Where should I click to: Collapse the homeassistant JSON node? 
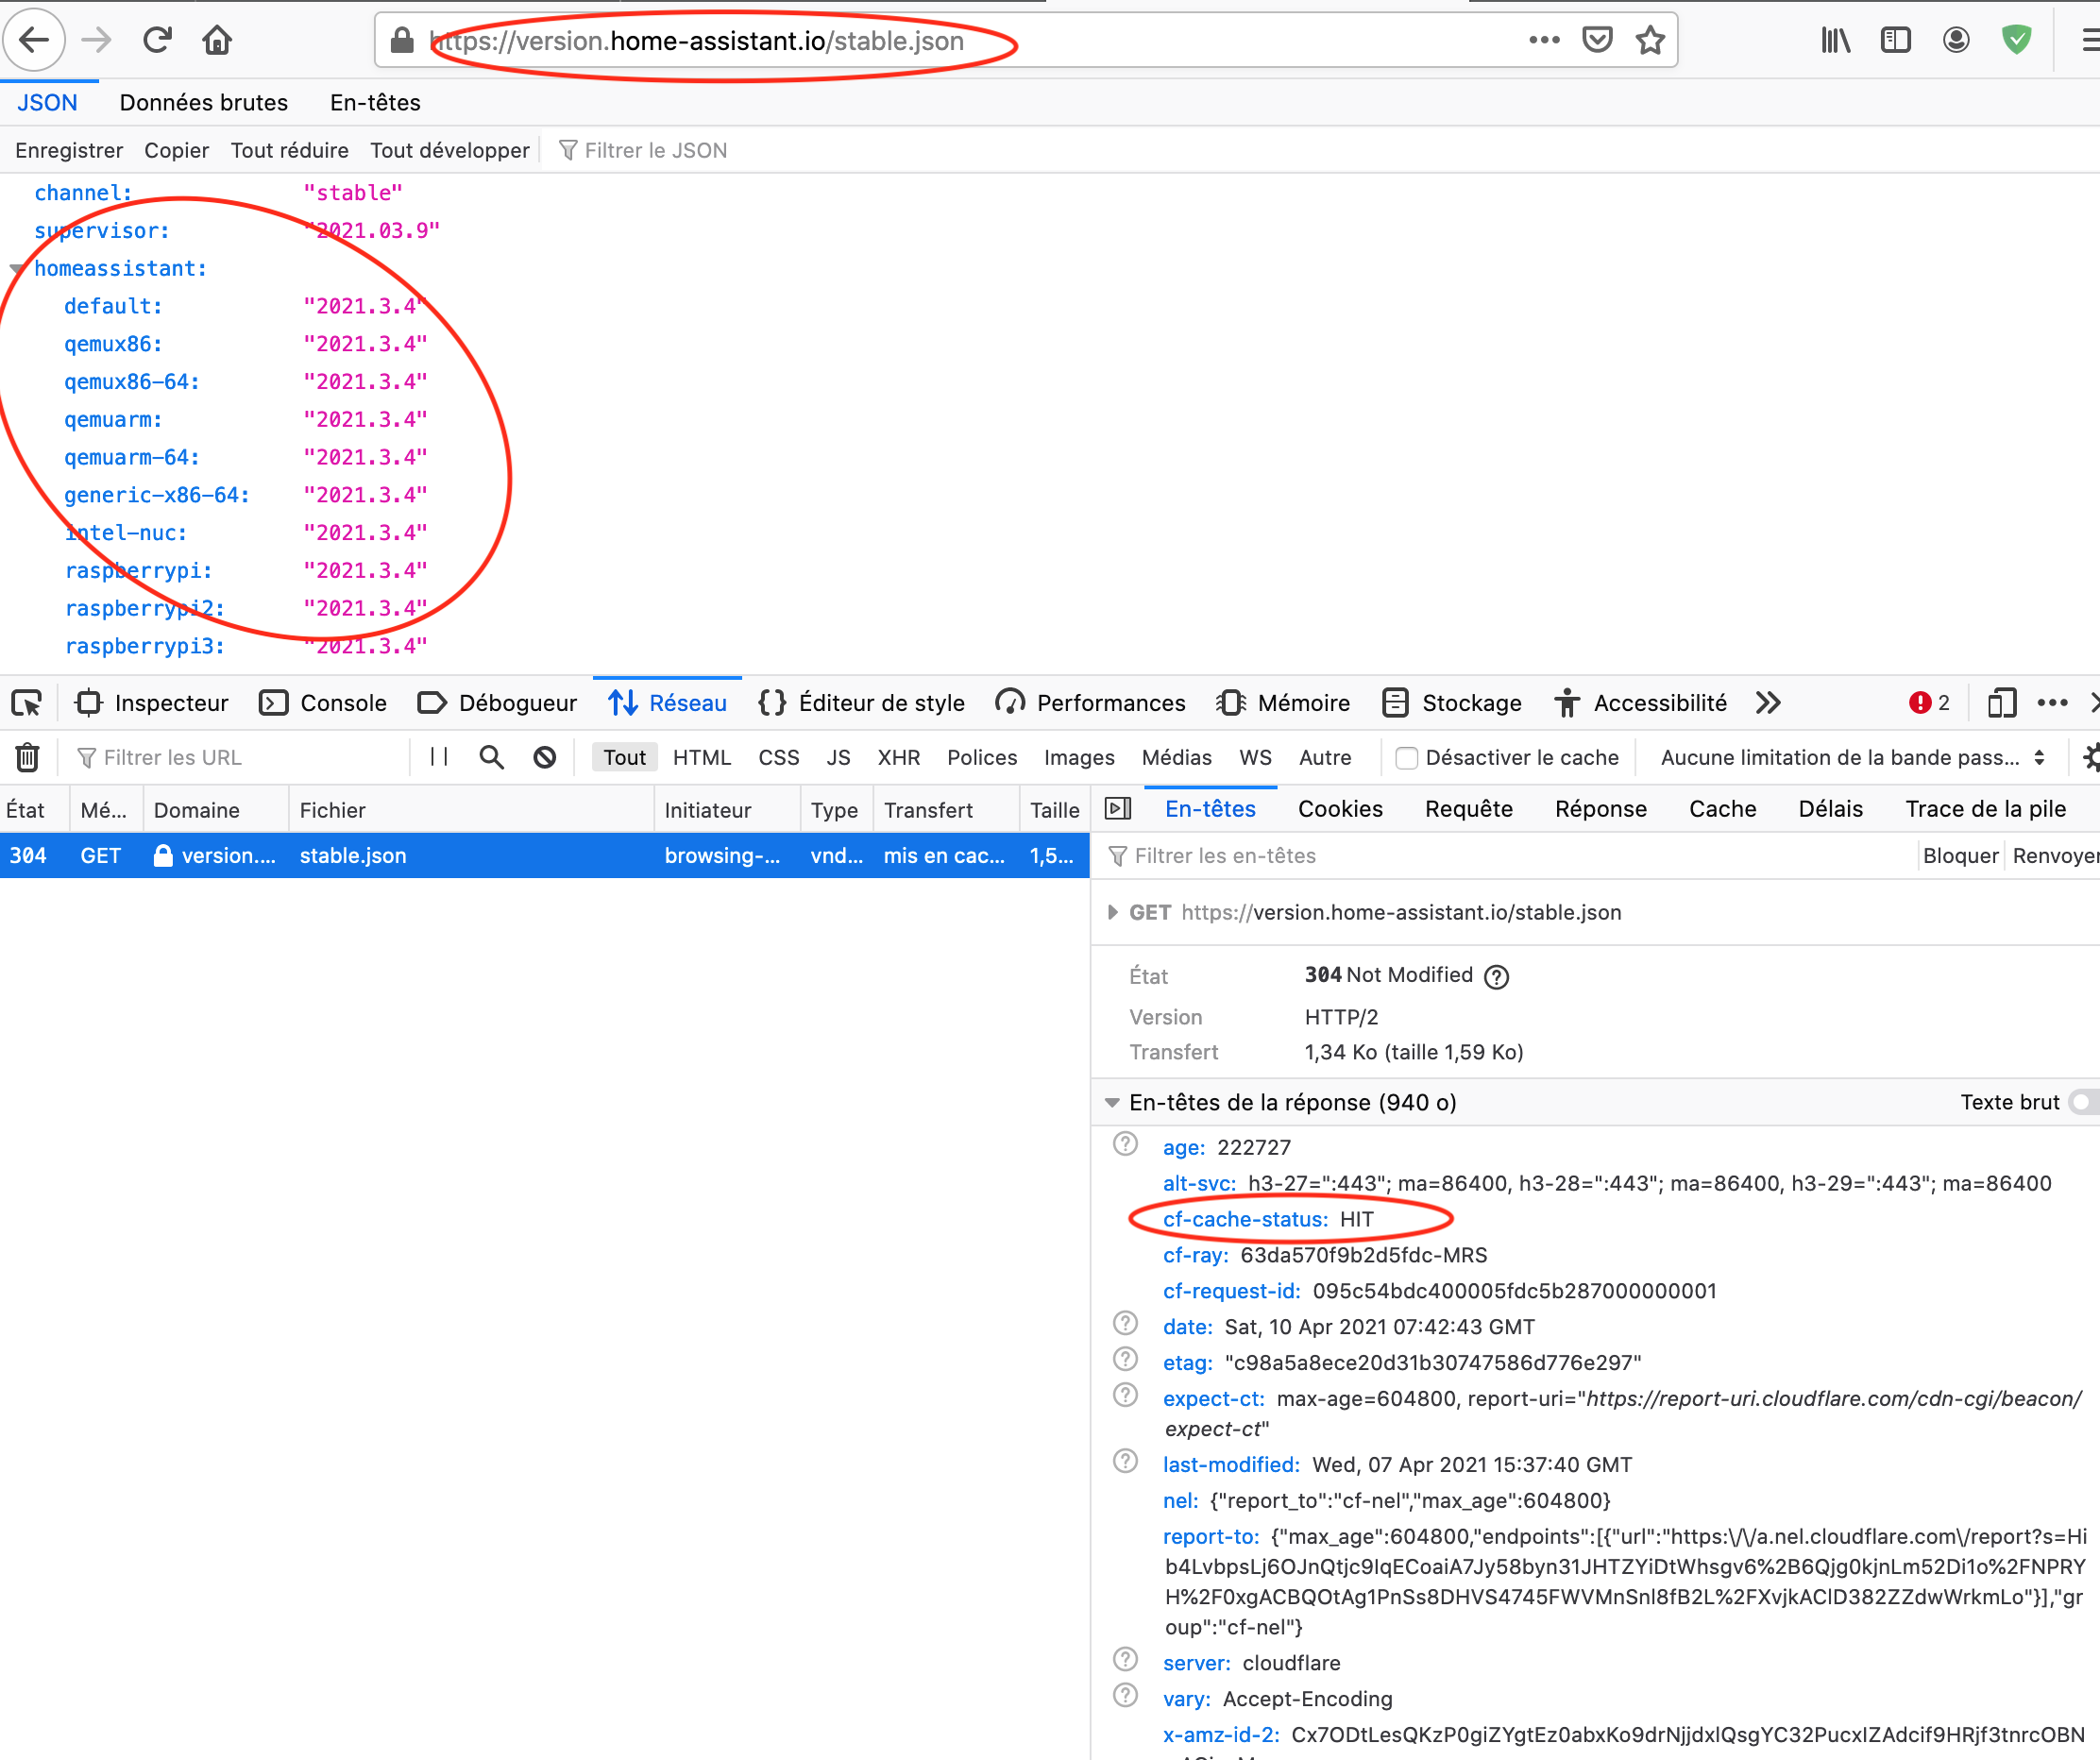pos(17,269)
